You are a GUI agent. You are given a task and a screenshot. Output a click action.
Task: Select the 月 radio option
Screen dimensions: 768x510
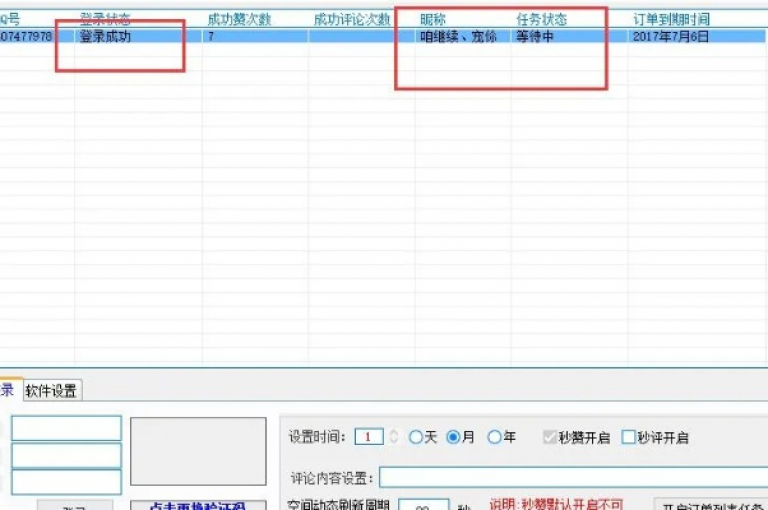click(453, 437)
